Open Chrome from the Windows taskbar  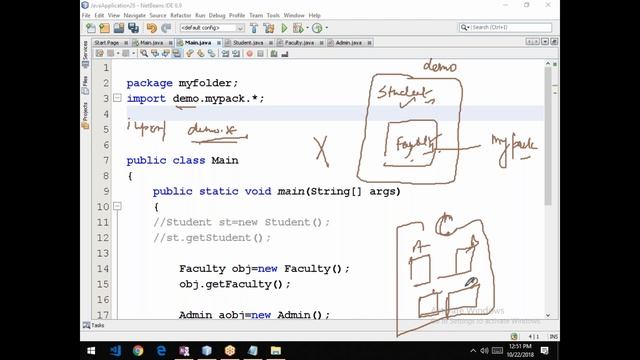click(x=138, y=350)
